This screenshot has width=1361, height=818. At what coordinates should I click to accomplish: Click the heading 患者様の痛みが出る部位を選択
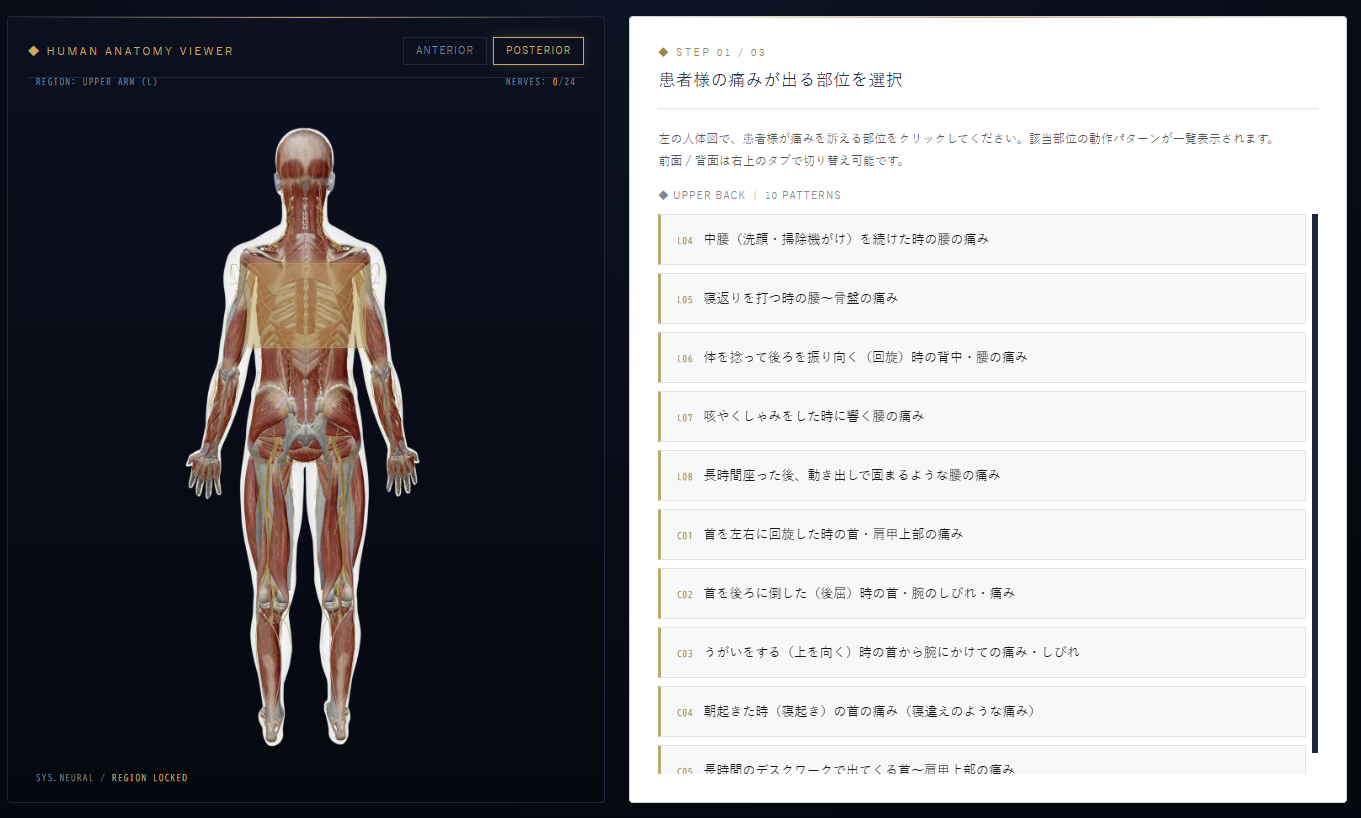[x=781, y=80]
